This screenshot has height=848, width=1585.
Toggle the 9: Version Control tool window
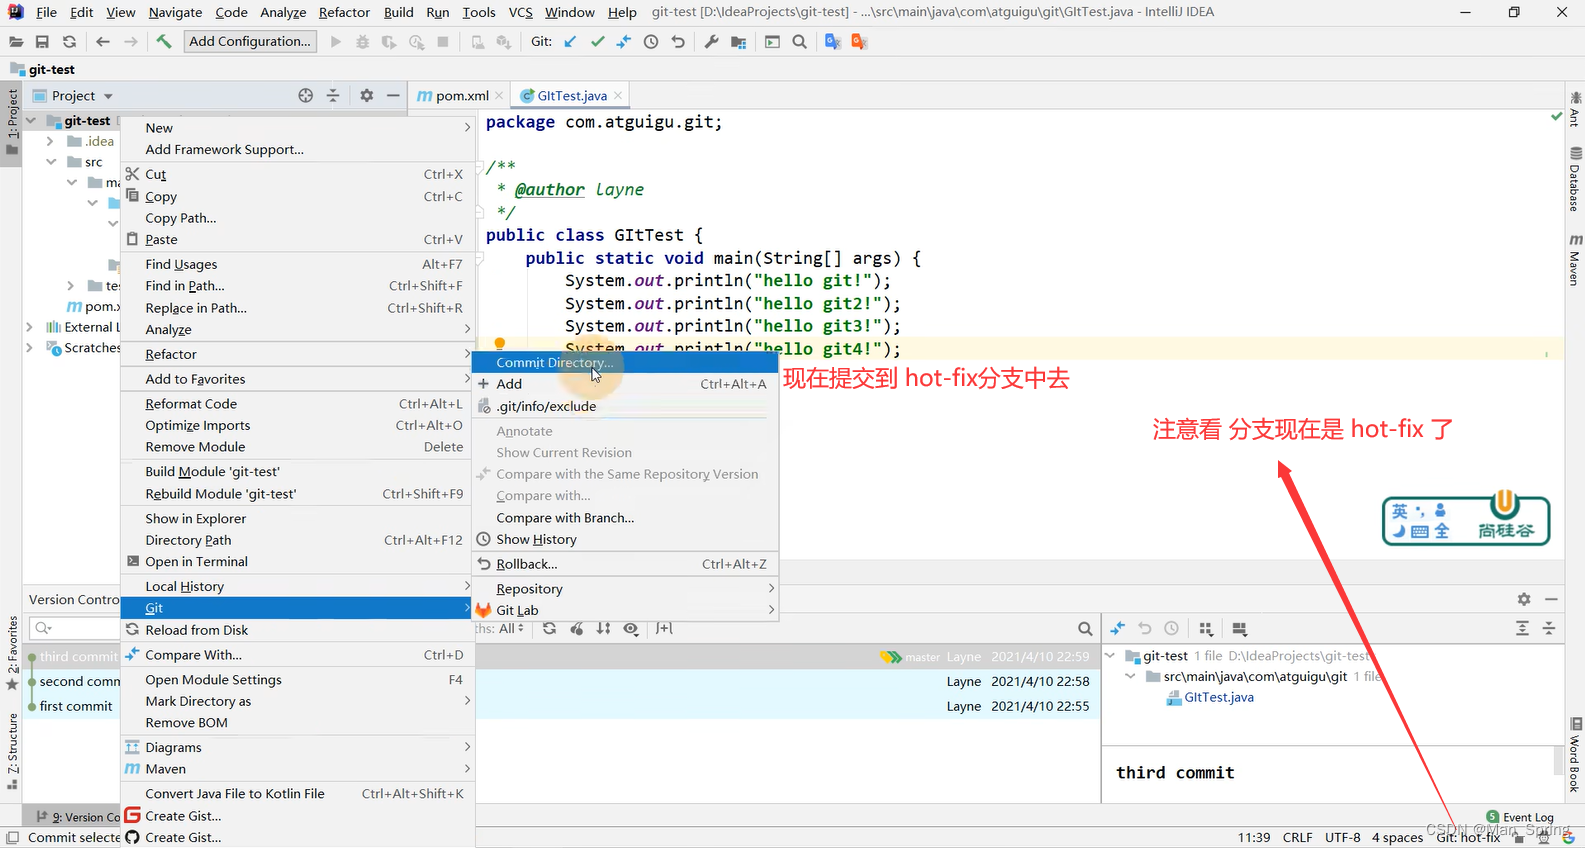pyautogui.click(x=78, y=817)
